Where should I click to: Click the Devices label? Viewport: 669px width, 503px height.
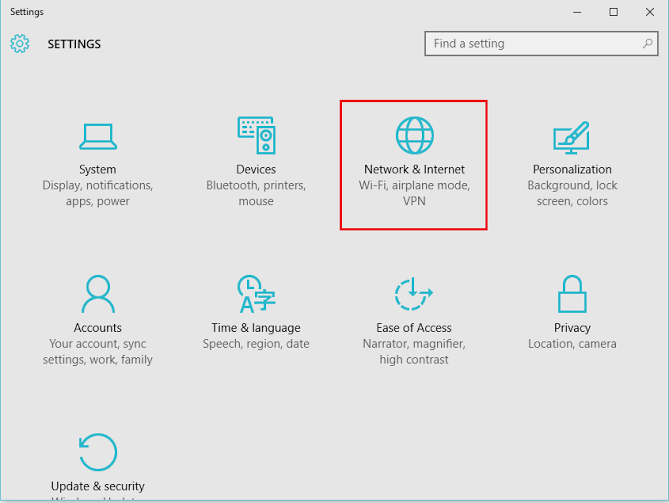pos(256,169)
